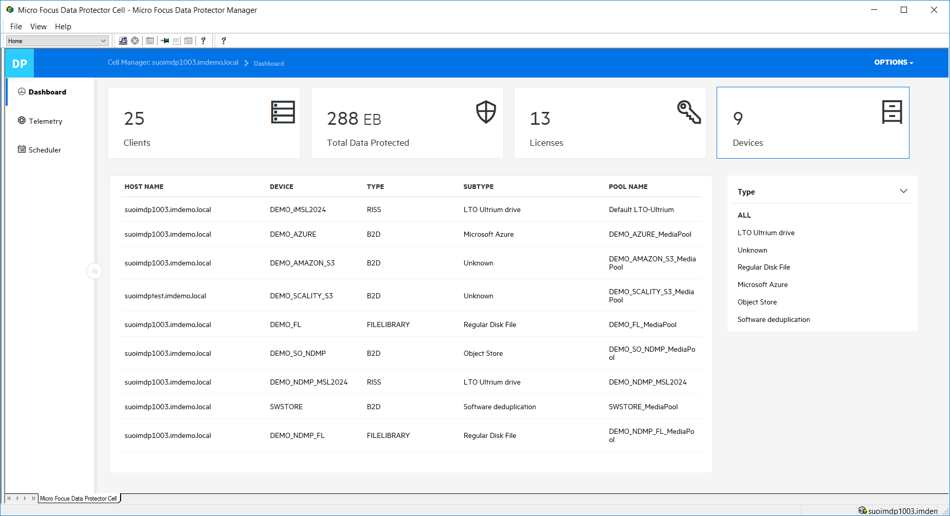Screen dimensions: 950x516
Task: Click the SUBTYPE column header
Action: [x=478, y=187]
